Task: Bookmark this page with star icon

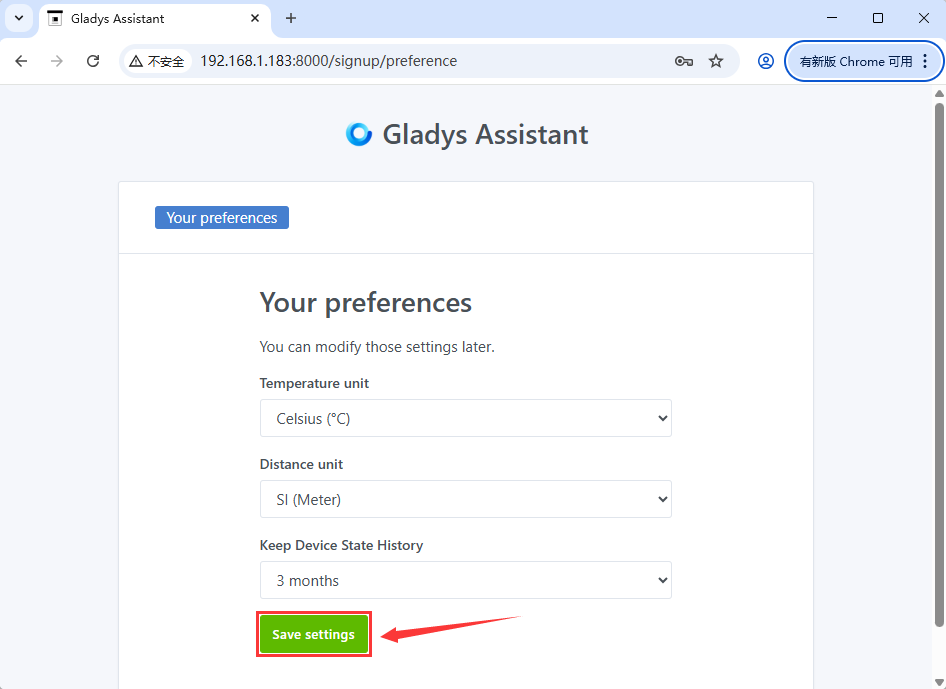Action: 716,61
